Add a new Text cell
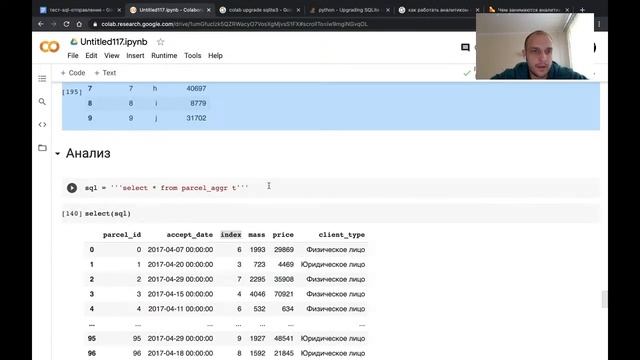This screenshot has height=360, width=640. click(105, 73)
